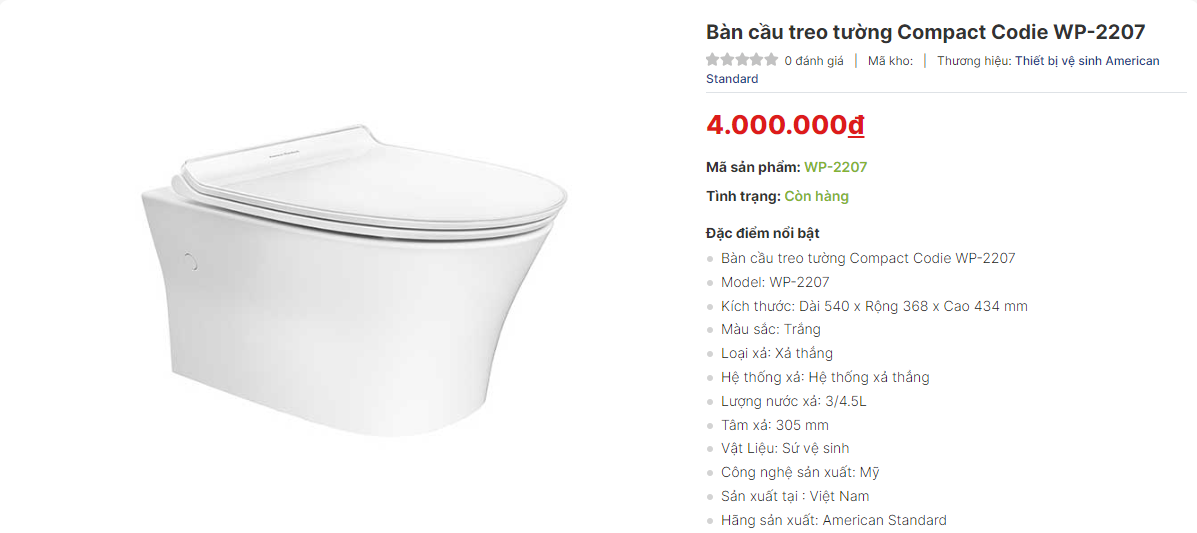Click the green WP-2207 product code
1197x533 pixels.
835,167
